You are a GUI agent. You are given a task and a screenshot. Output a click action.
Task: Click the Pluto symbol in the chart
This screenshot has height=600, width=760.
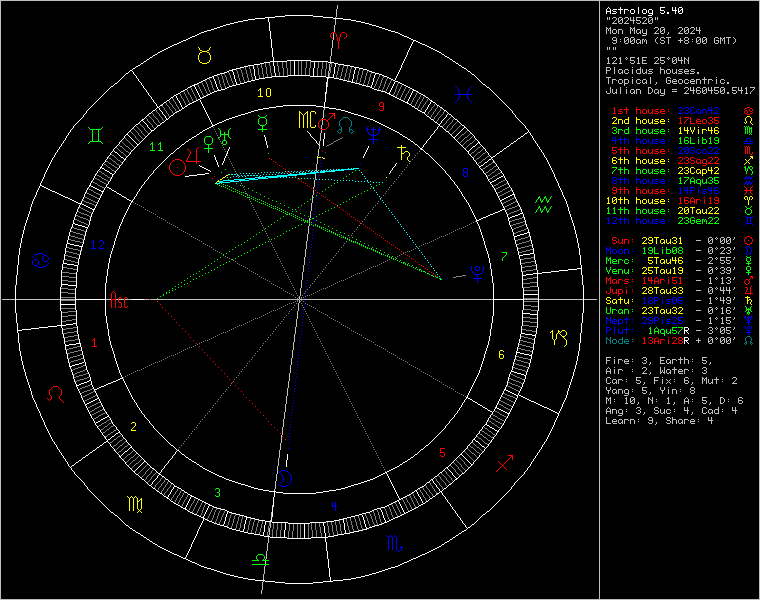(x=477, y=273)
